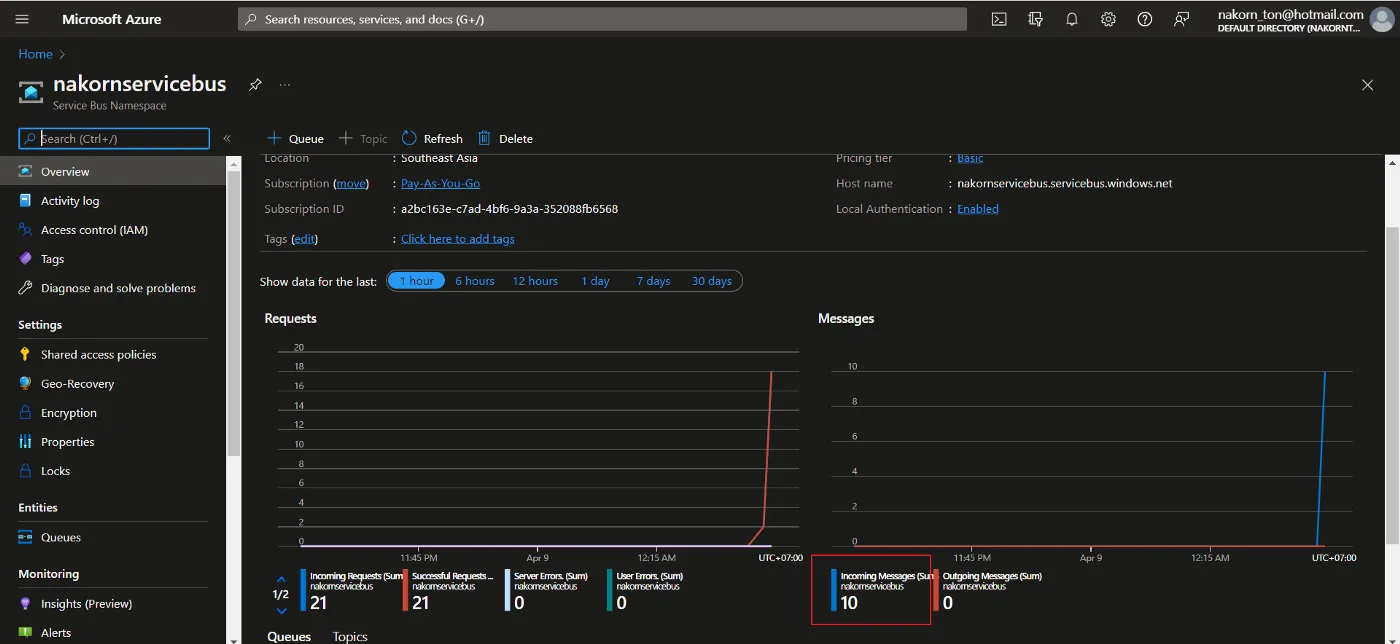
Task: Open portal settings gear
Action: point(1108,19)
